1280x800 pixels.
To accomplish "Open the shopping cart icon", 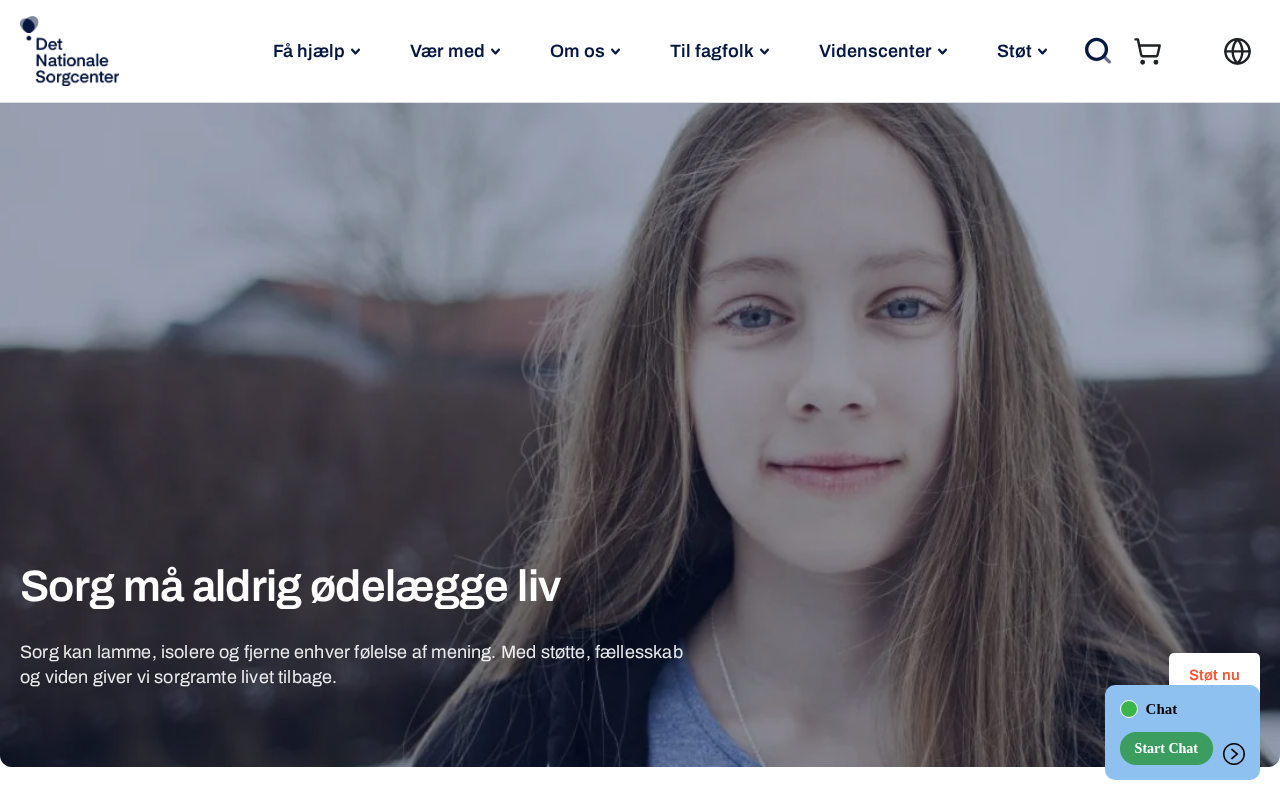I will 1147,51.
